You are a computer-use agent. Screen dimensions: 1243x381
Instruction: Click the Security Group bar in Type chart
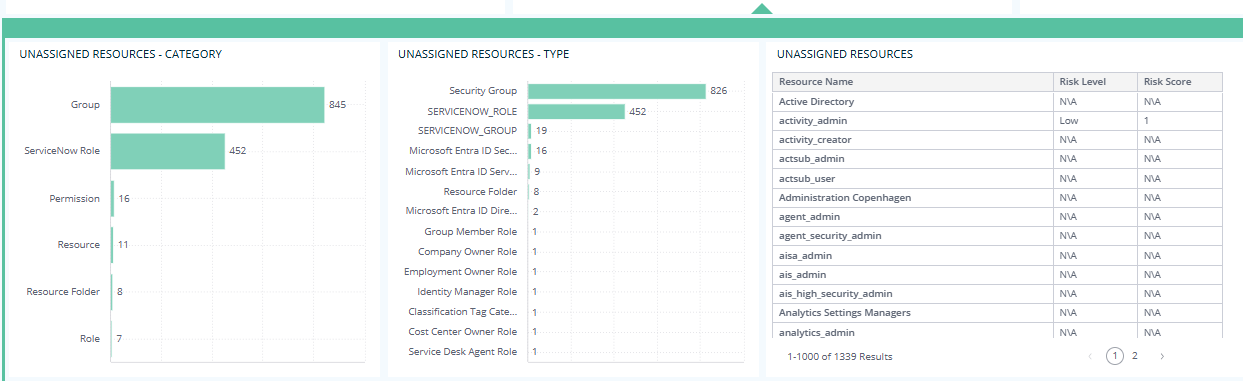pos(616,91)
